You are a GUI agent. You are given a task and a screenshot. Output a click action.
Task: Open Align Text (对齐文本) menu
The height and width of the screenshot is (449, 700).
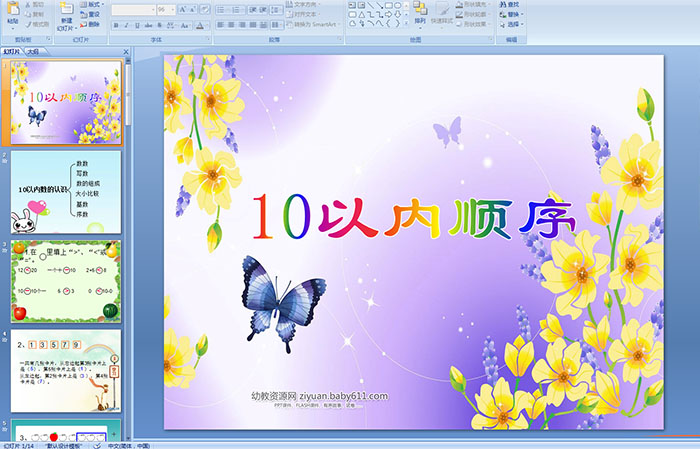click(303, 15)
